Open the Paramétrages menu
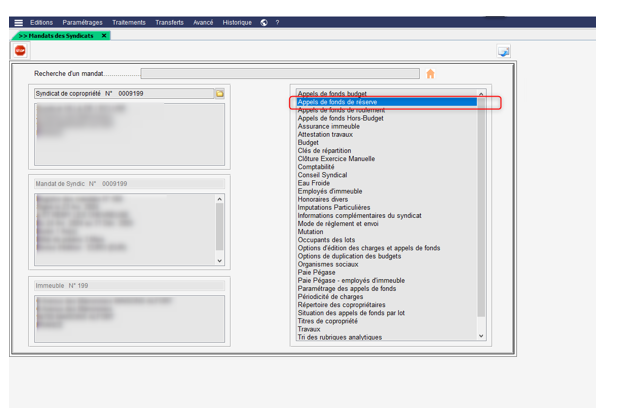 [82, 22]
